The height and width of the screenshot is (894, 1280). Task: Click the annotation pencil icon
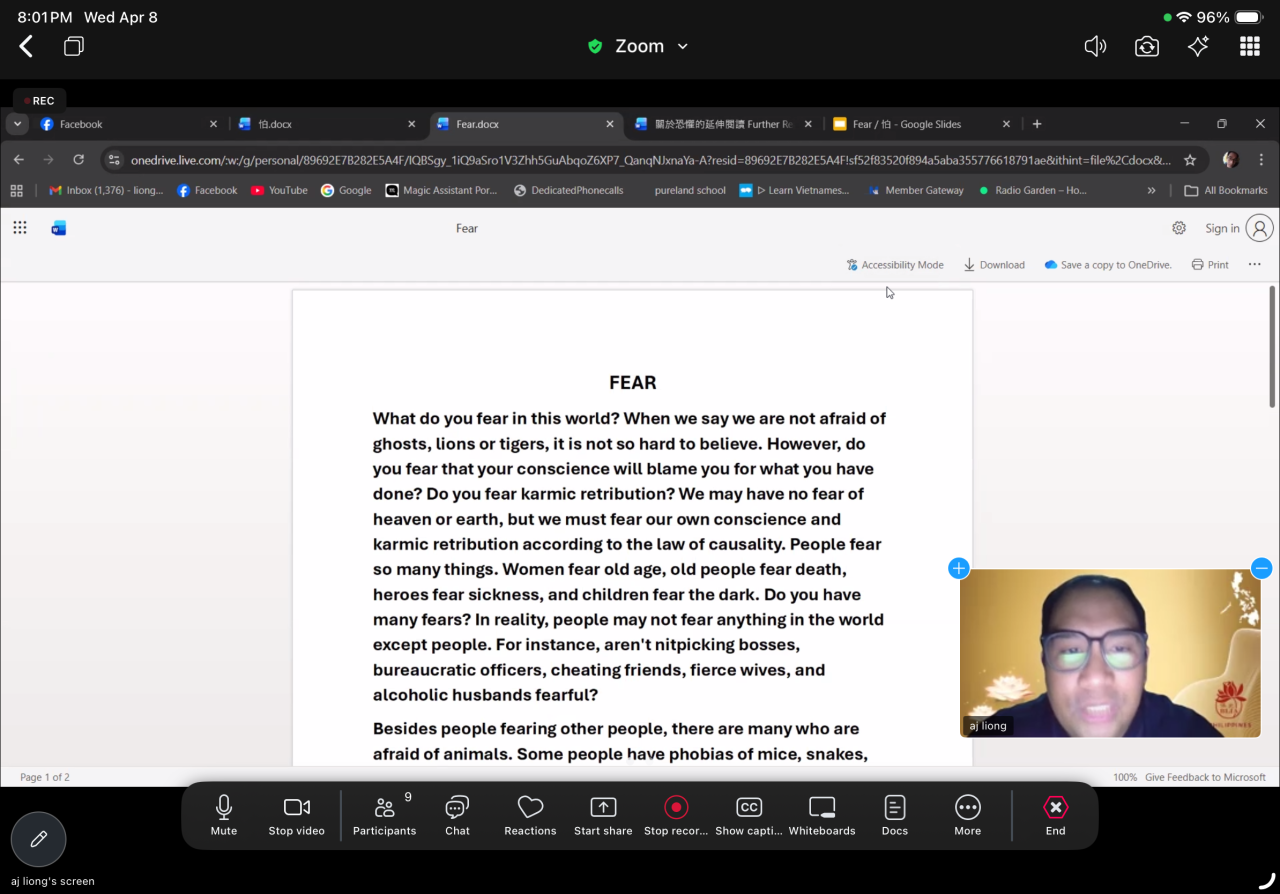pos(39,839)
